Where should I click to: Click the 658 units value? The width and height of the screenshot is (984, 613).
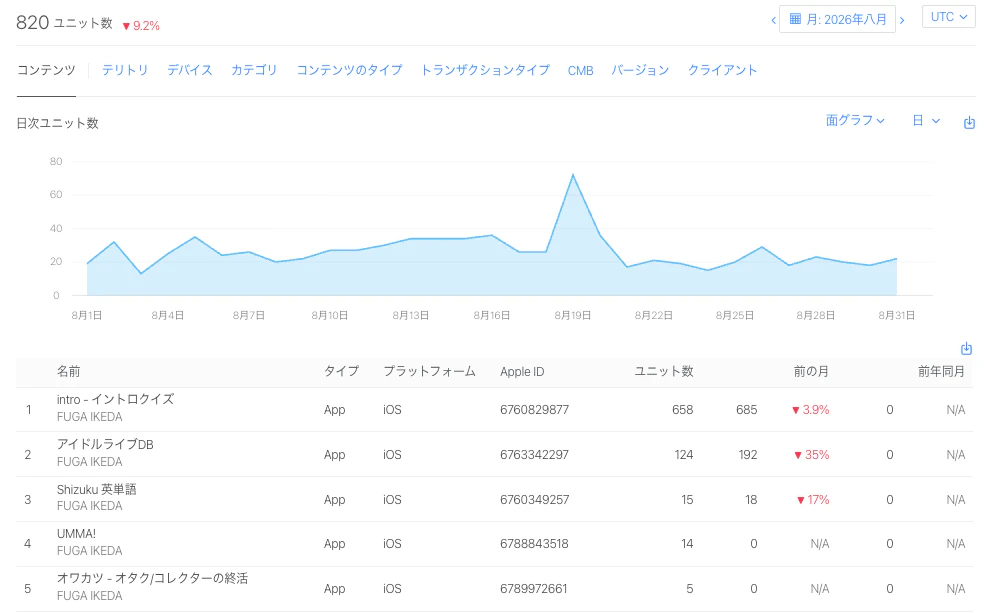tap(682, 410)
